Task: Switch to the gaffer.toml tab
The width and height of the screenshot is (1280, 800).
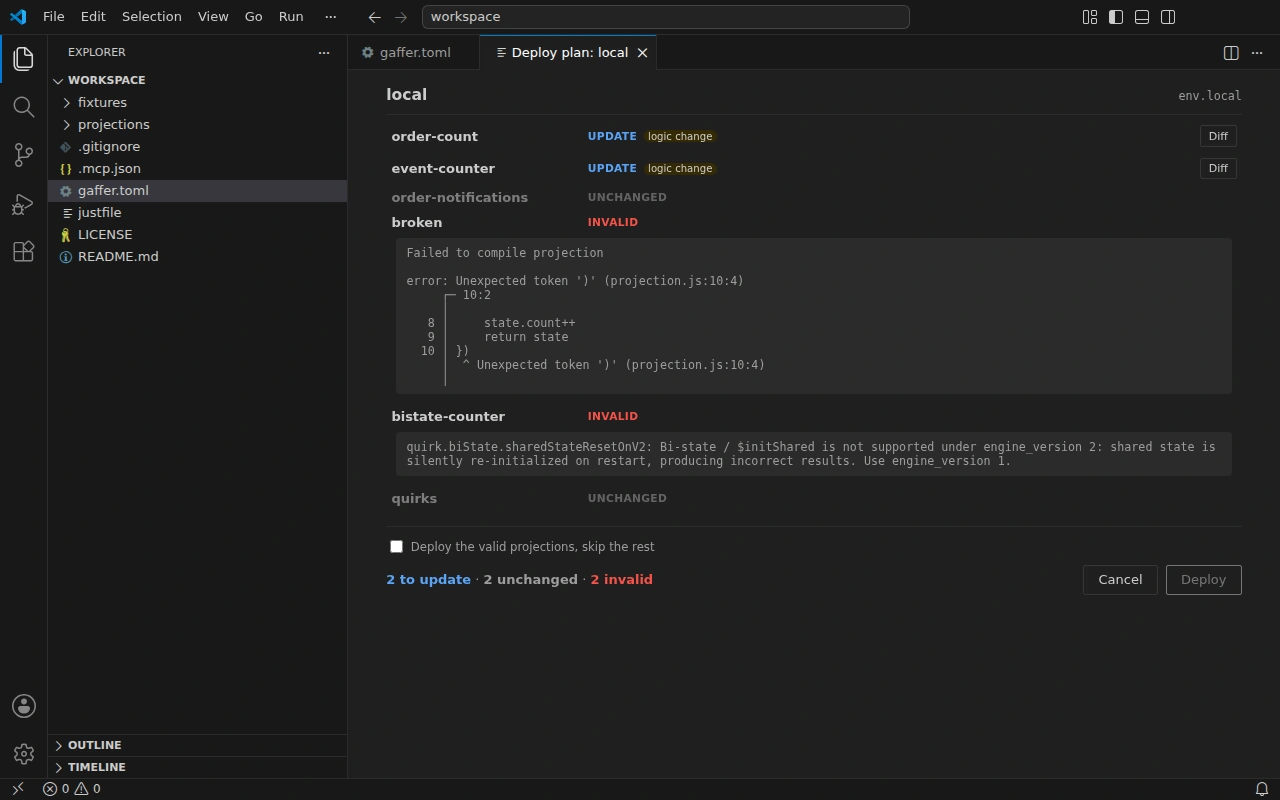Action: (414, 53)
